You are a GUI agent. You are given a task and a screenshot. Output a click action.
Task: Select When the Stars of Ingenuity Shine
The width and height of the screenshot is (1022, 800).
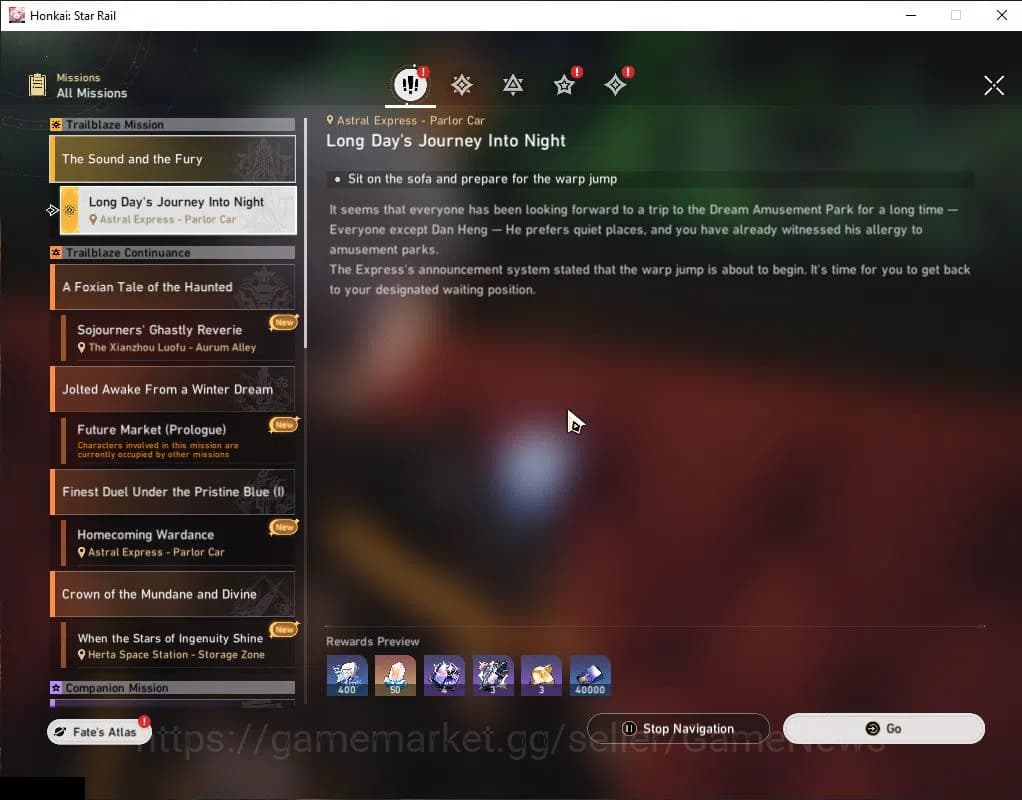point(178,645)
